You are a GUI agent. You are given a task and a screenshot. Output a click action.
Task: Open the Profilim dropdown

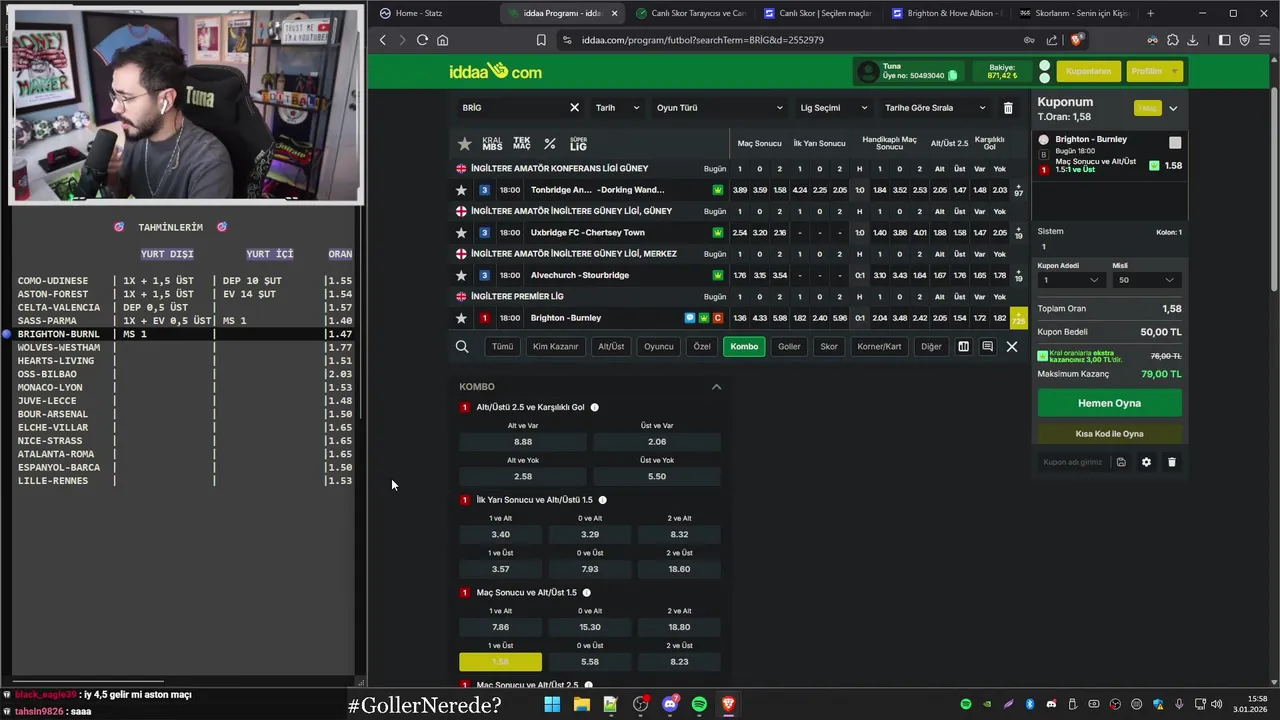[1155, 71]
